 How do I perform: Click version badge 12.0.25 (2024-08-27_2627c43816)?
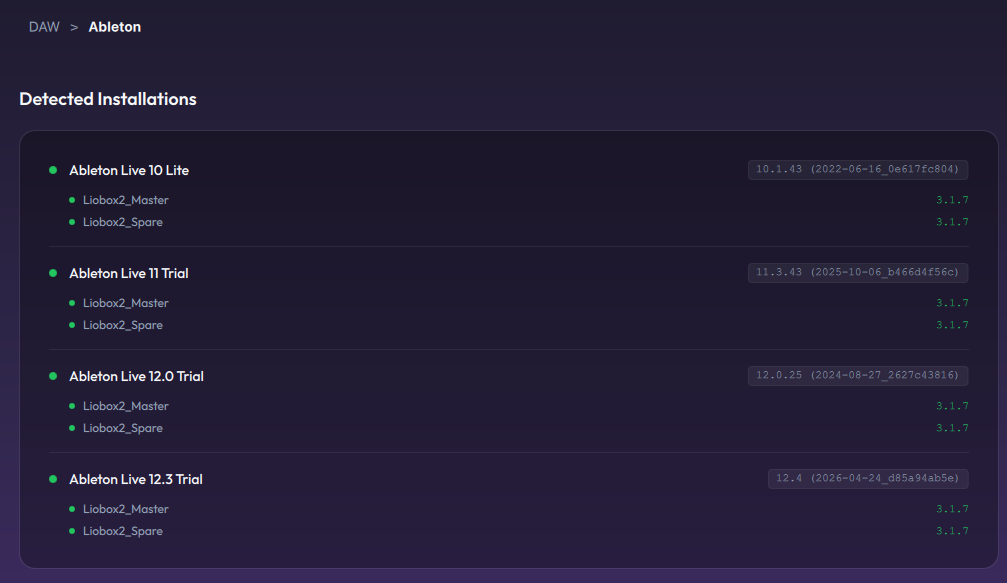[858, 376]
